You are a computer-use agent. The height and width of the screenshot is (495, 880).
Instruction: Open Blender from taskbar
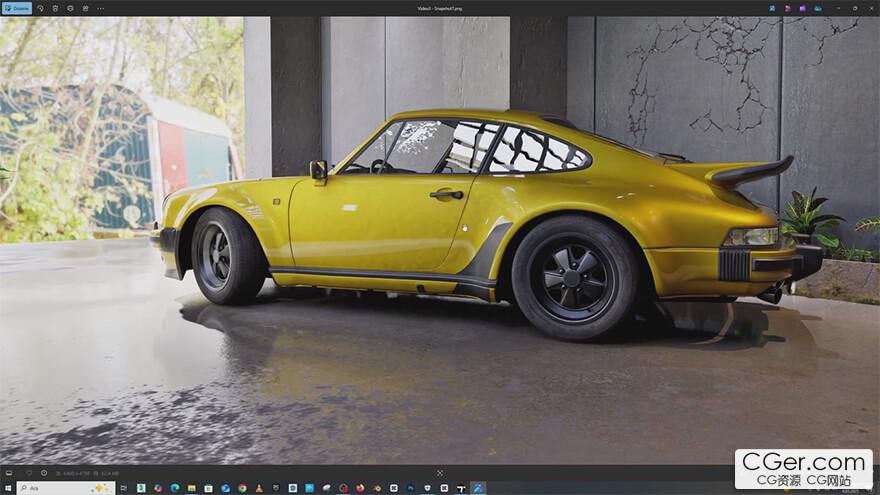point(377,488)
